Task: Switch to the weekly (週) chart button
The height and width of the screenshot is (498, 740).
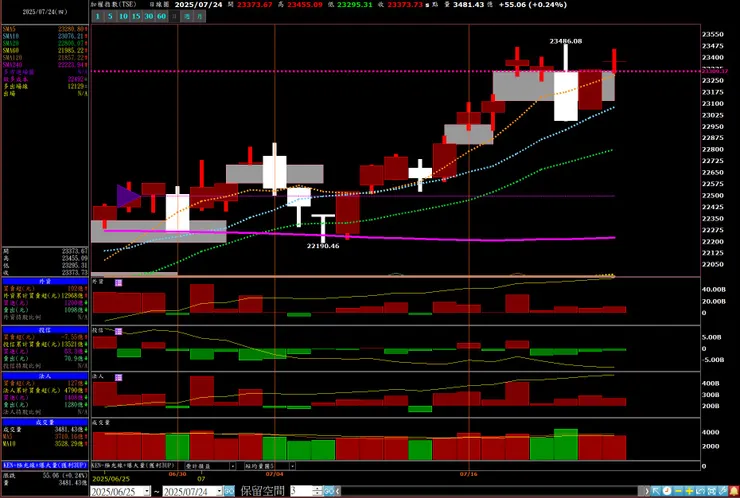Action: pos(187,17)
